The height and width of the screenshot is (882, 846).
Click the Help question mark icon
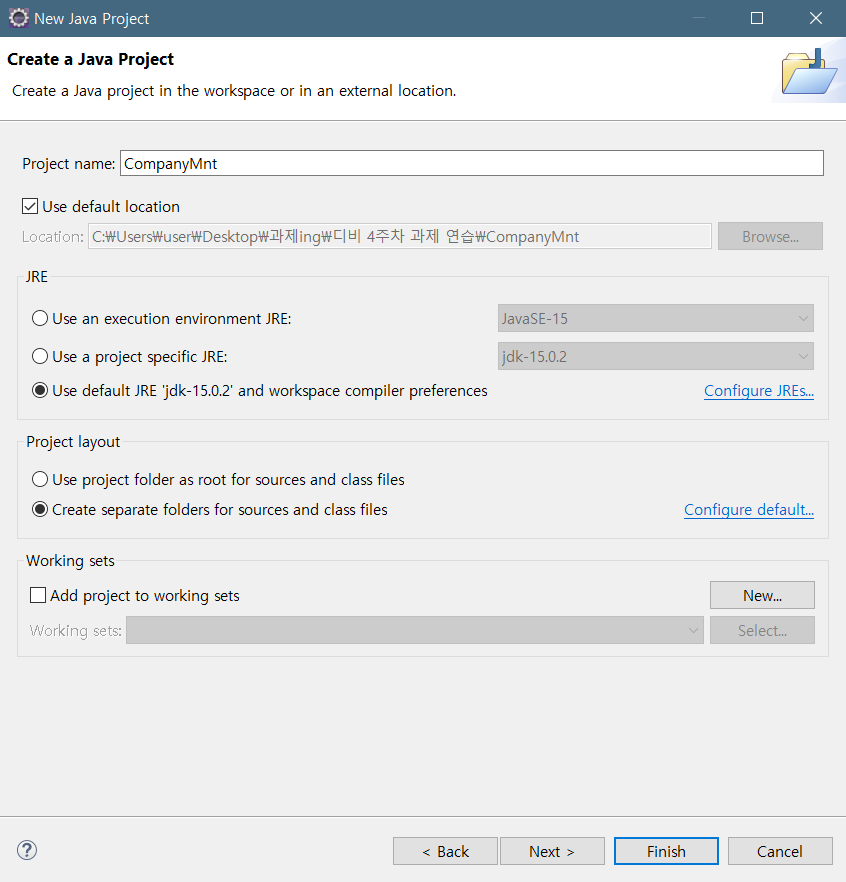[x=27, y=850]
